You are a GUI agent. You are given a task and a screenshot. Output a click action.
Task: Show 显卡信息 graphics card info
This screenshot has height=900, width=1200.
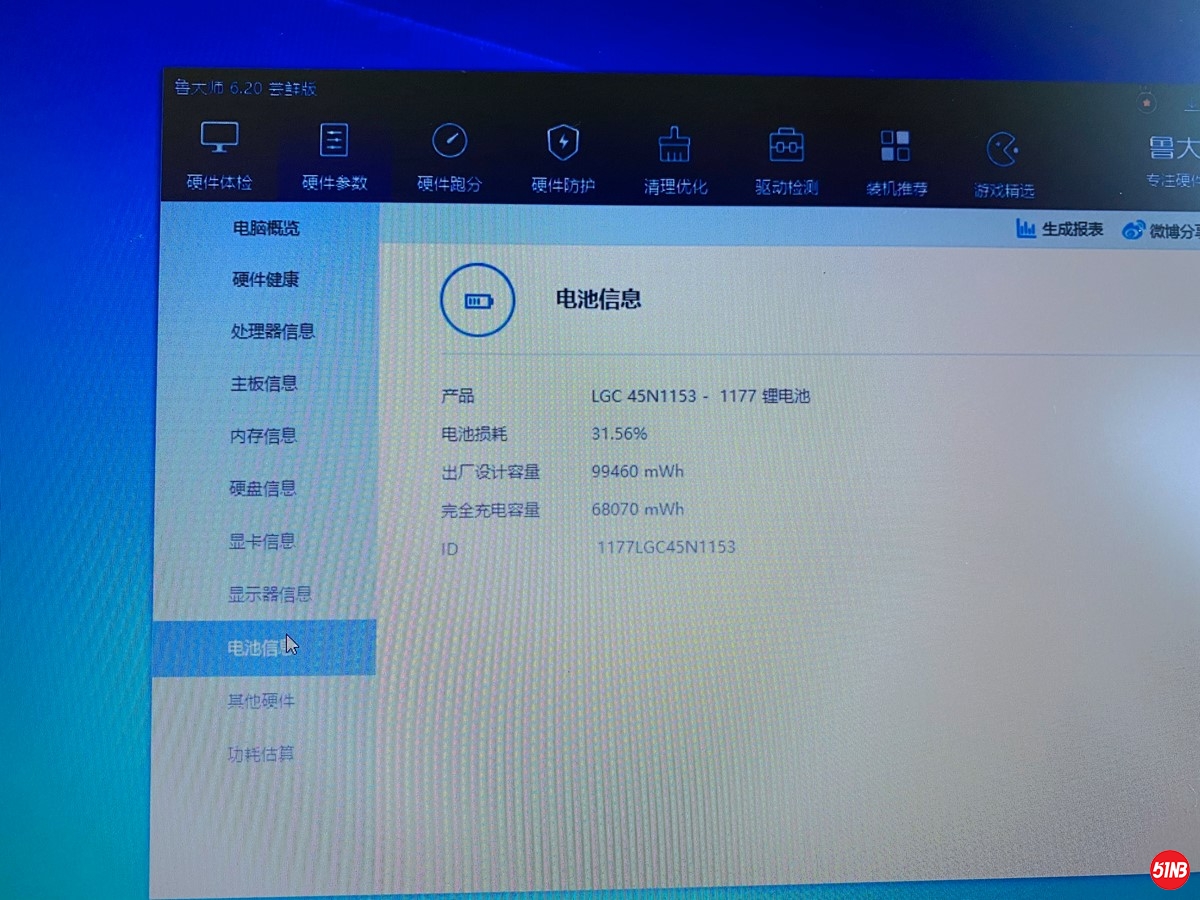point(262,541)
